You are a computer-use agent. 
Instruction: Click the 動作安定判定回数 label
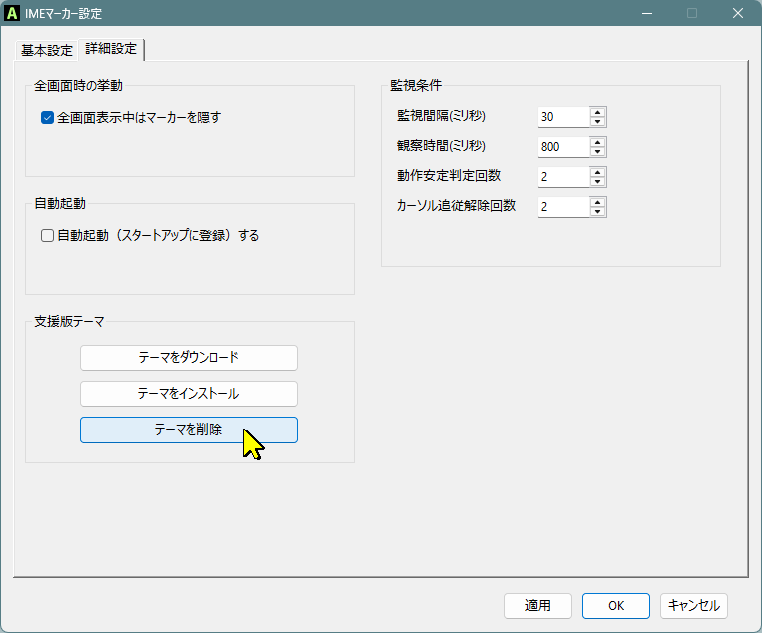pos(449,176)
